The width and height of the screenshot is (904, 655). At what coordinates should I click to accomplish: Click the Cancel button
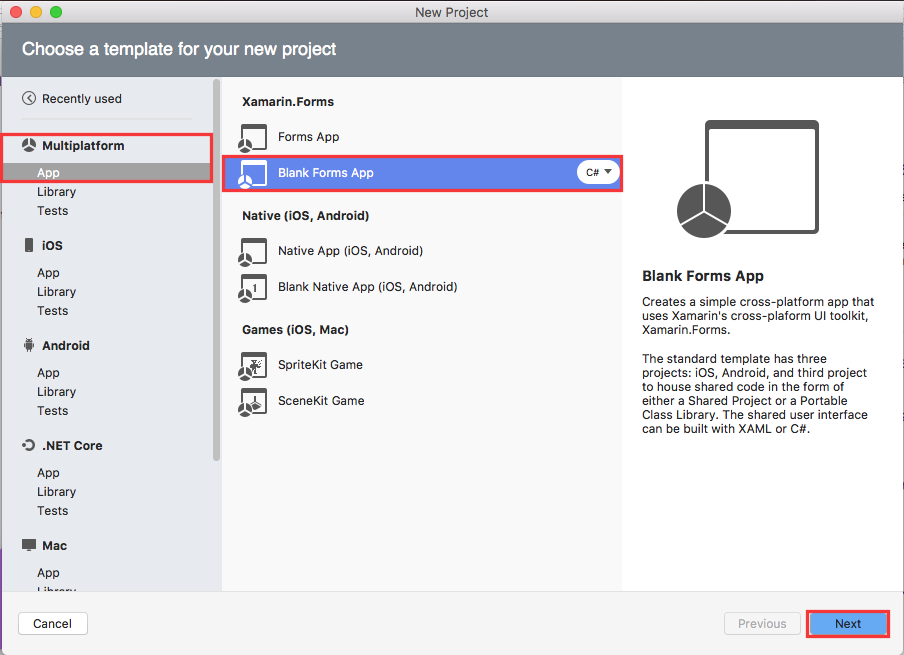tap(52, 623)
